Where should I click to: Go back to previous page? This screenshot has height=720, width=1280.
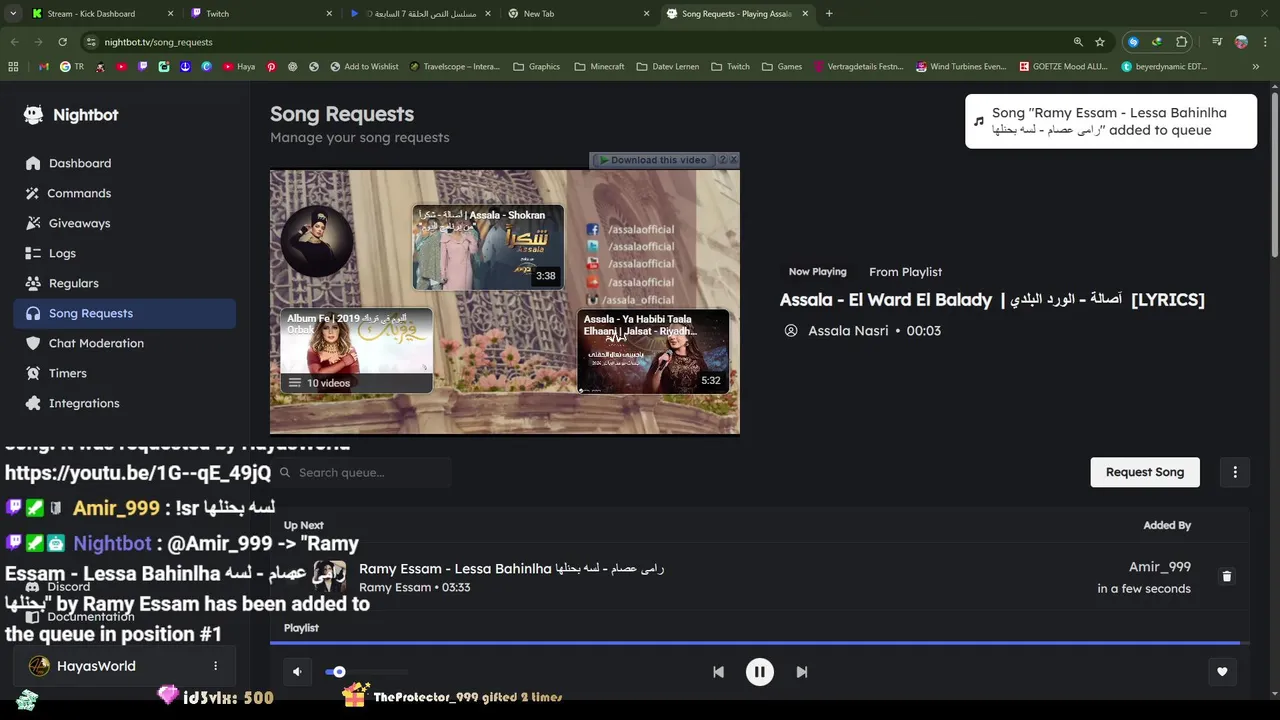coord(14,42)
